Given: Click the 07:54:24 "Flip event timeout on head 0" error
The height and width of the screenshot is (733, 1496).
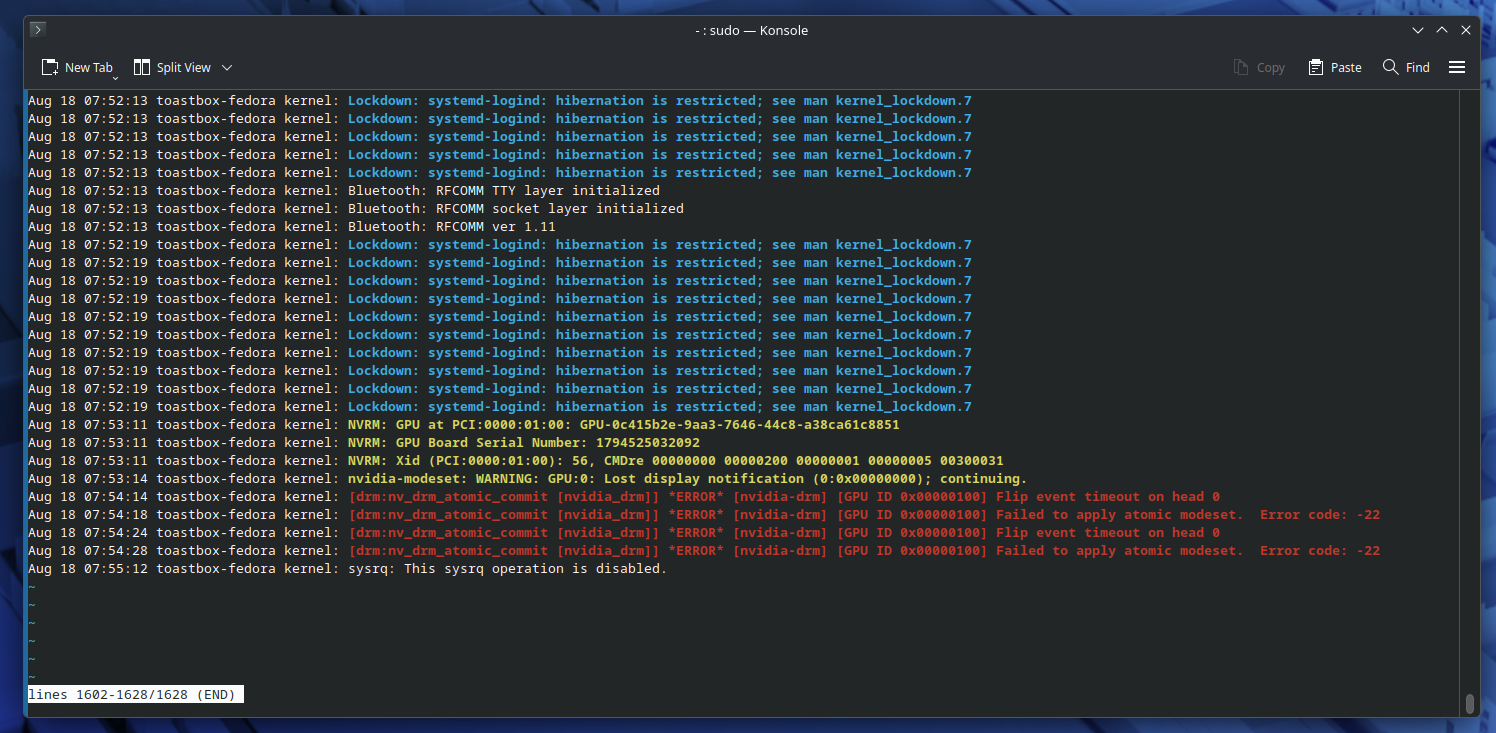Looking at the screenshot, I should point(624,533).
